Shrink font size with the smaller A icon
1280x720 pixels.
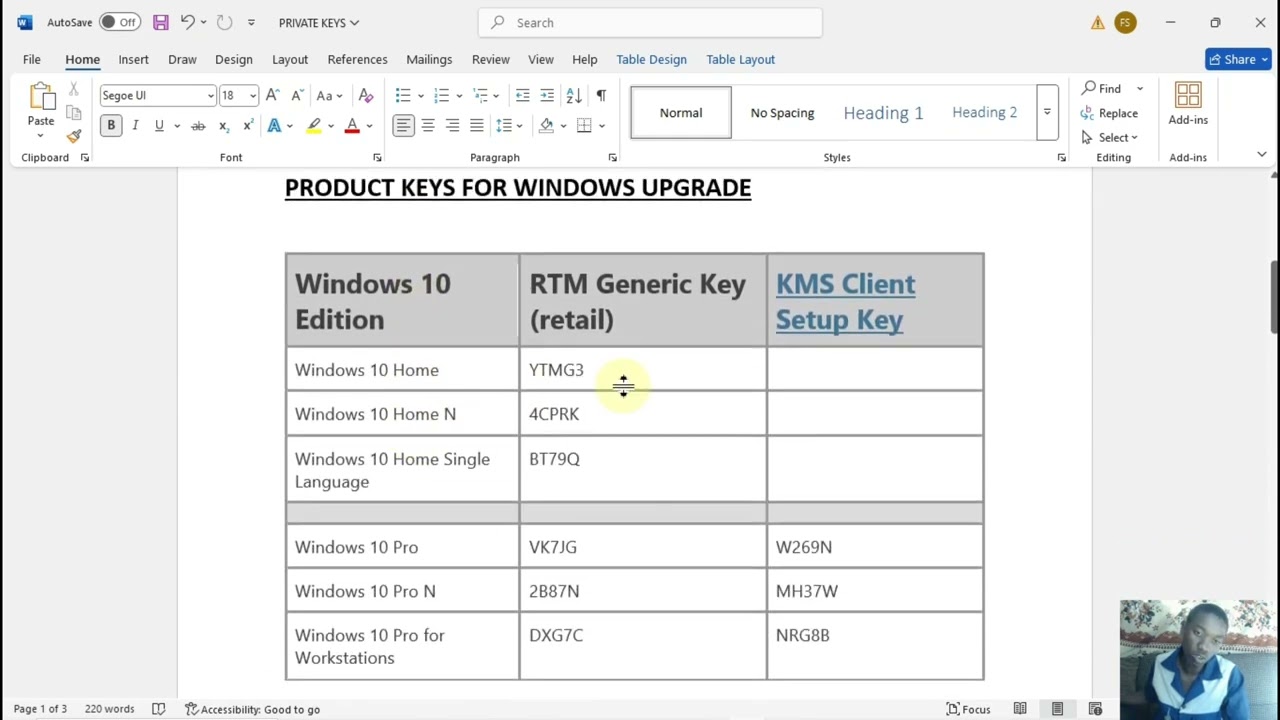click(x=297, y=95)
